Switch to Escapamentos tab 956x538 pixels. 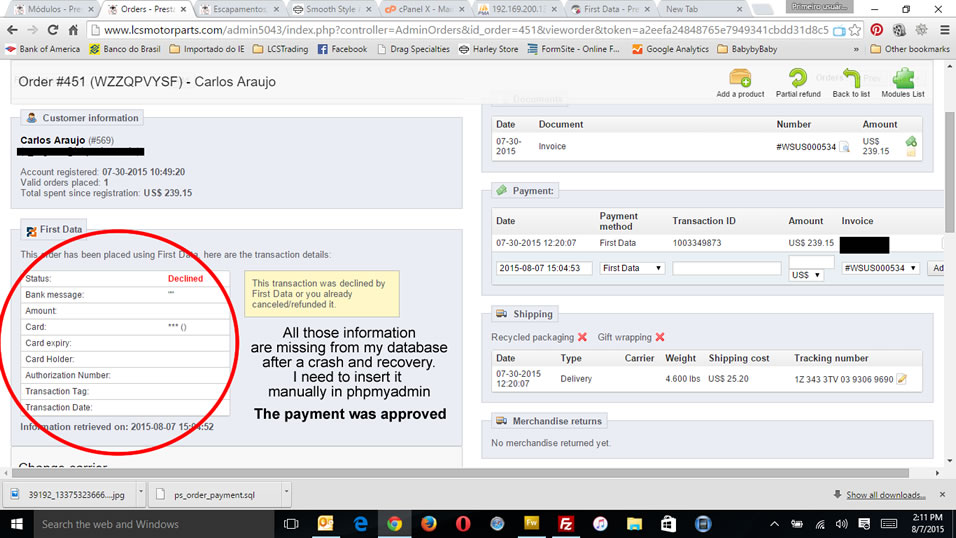(x=239, y=9)
